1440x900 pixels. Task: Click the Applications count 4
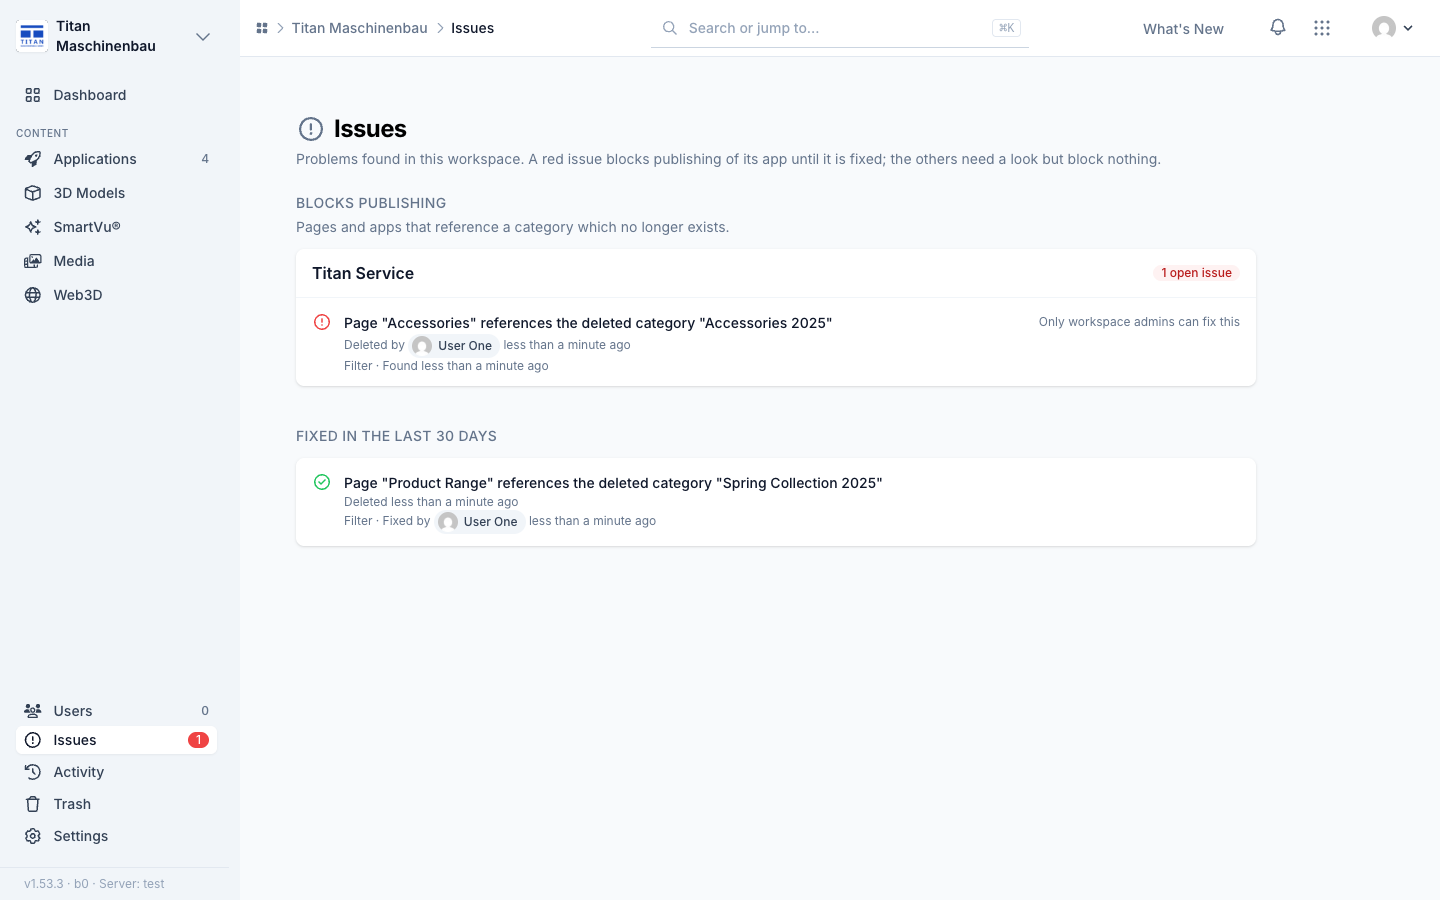click(x=205, y=159)
